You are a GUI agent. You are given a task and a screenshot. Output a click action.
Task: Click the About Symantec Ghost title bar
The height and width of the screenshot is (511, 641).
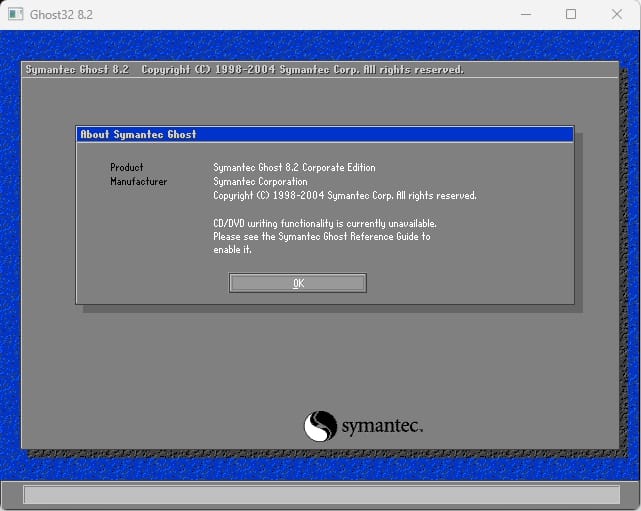pyautogui.click(x=325, y=134)
